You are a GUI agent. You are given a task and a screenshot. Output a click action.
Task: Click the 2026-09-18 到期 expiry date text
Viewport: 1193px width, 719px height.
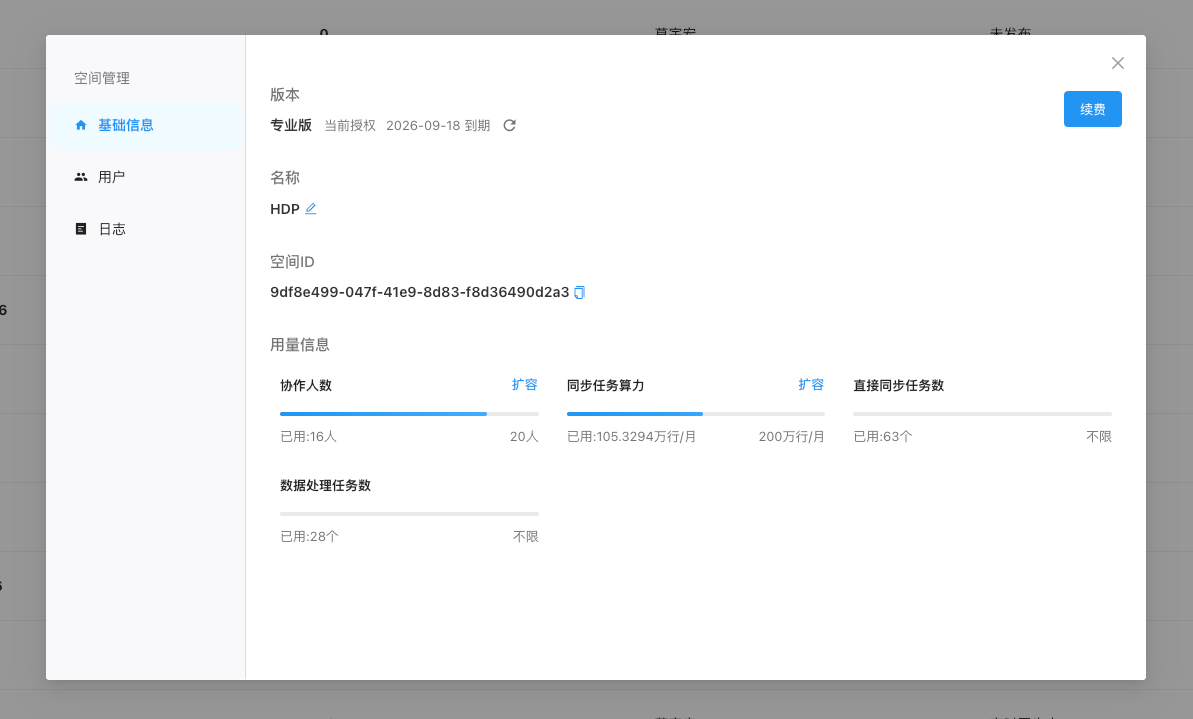click(x=438, y=125)
